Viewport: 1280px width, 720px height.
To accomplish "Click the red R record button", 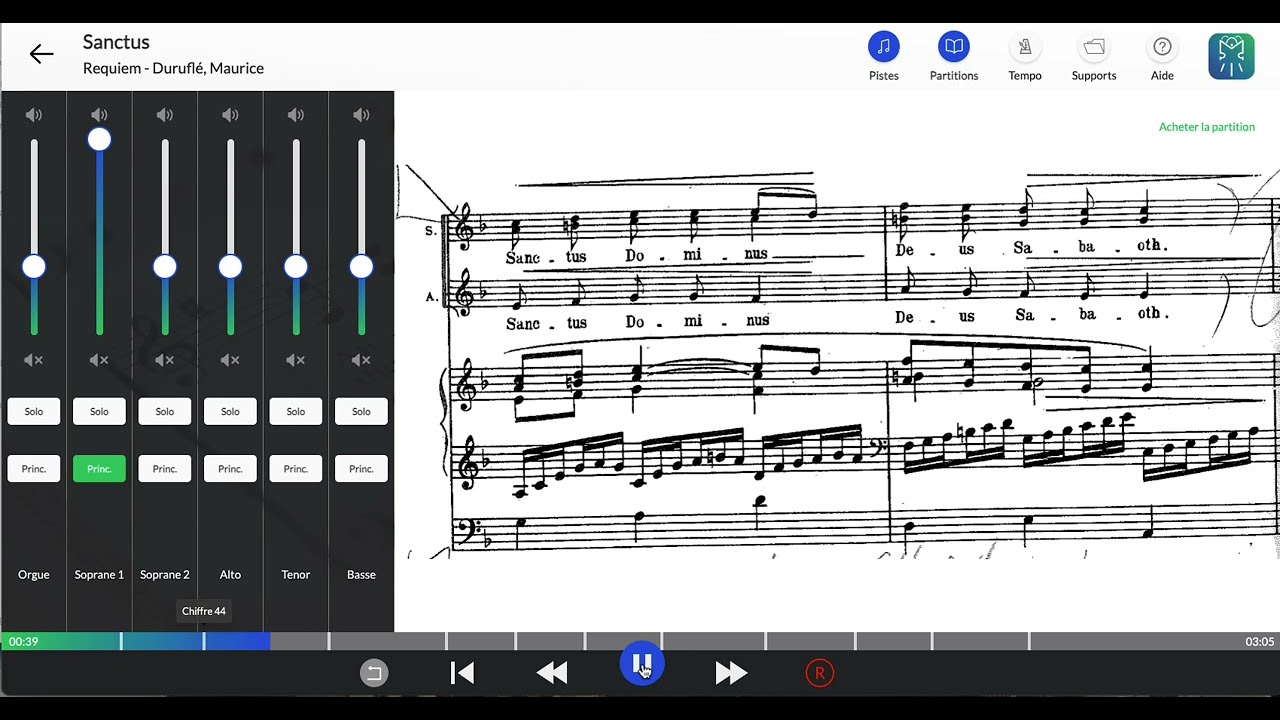I will 819,673.
